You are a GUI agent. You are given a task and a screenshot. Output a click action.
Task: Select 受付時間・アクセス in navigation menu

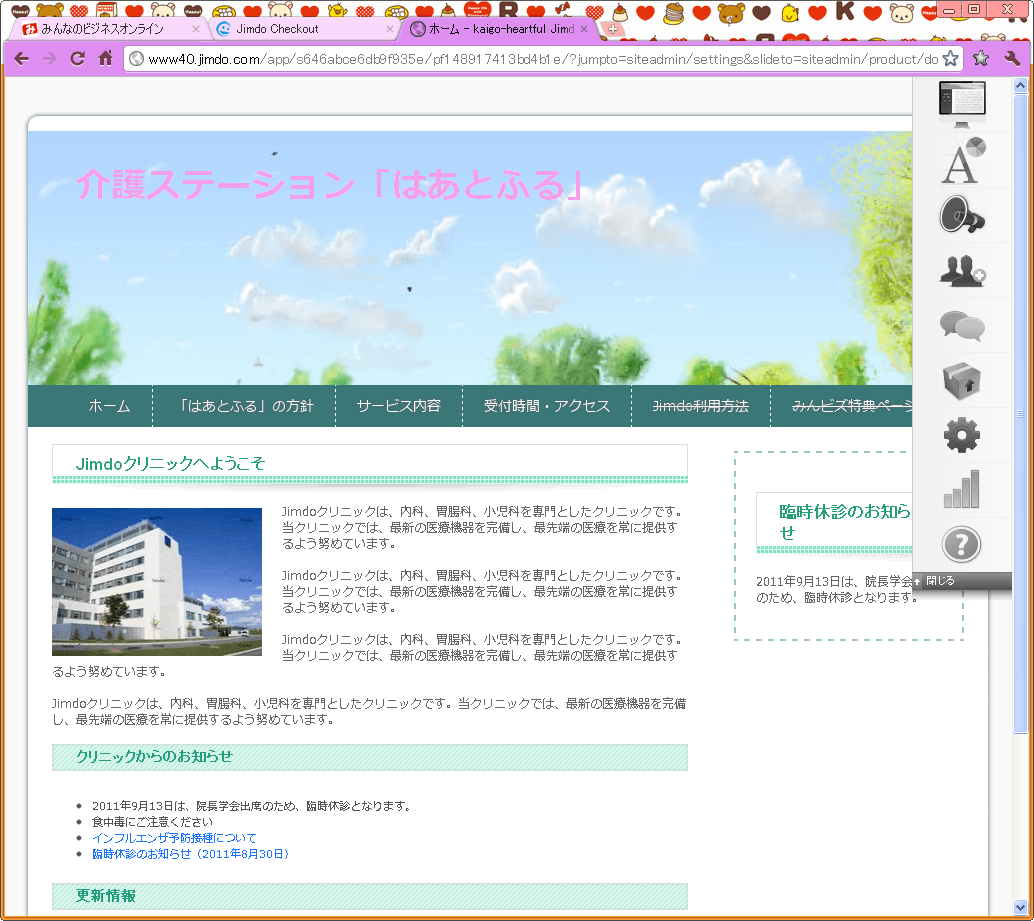[546, 406]
